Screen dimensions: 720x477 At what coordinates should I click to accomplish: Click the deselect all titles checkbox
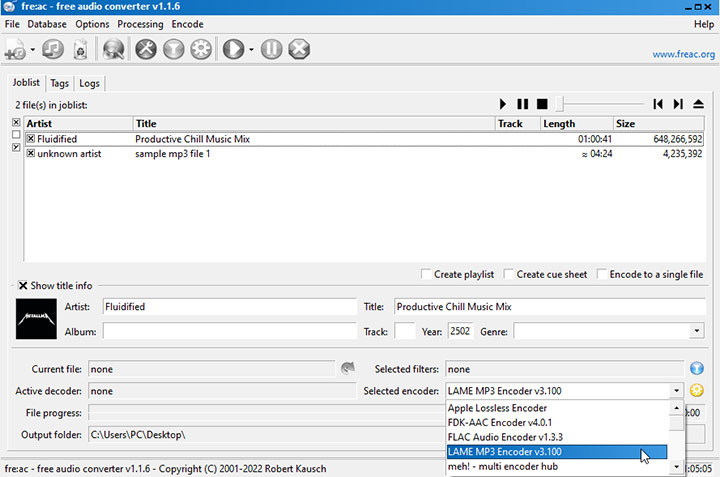[x=16, y=135]
